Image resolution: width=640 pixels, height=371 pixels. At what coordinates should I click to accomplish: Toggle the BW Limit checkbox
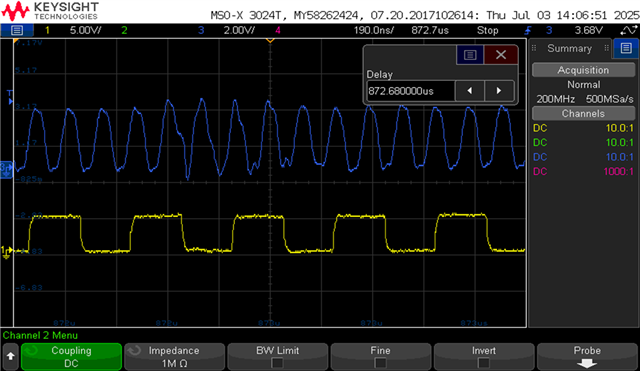pyautogui.click(x=278, y=362)
